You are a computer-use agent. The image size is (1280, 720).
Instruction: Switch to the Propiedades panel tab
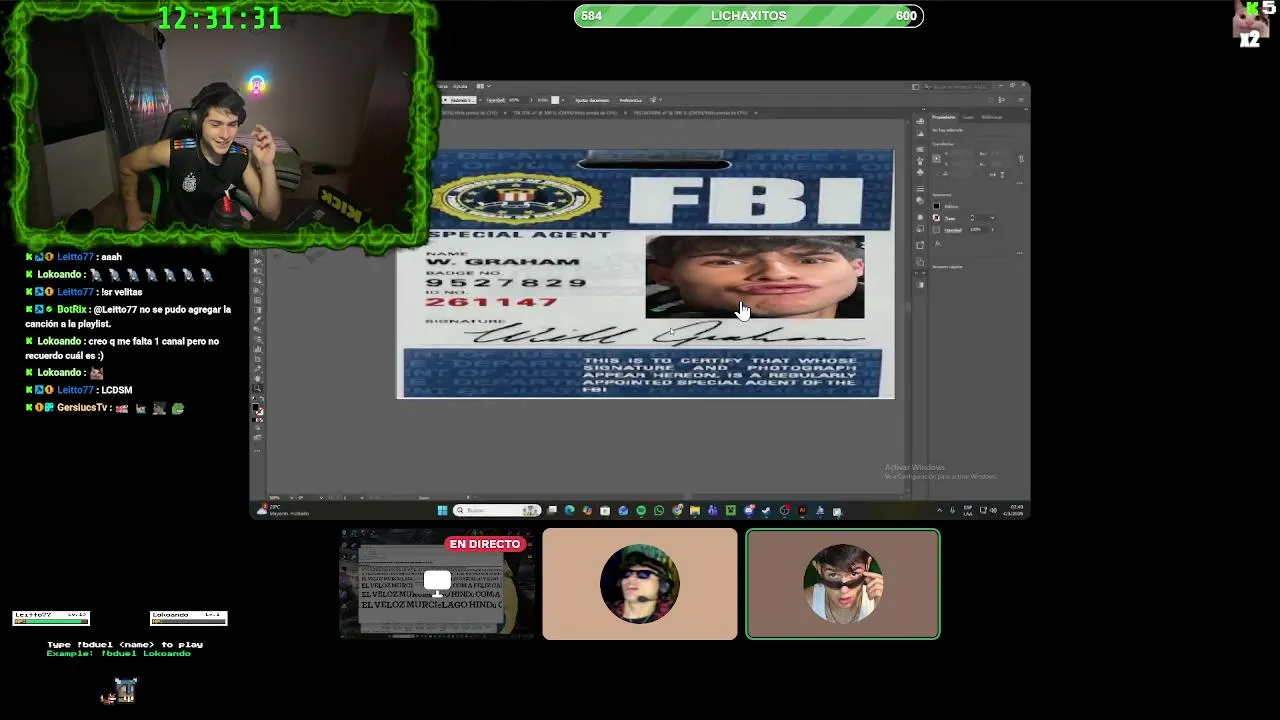click(943, 117)
